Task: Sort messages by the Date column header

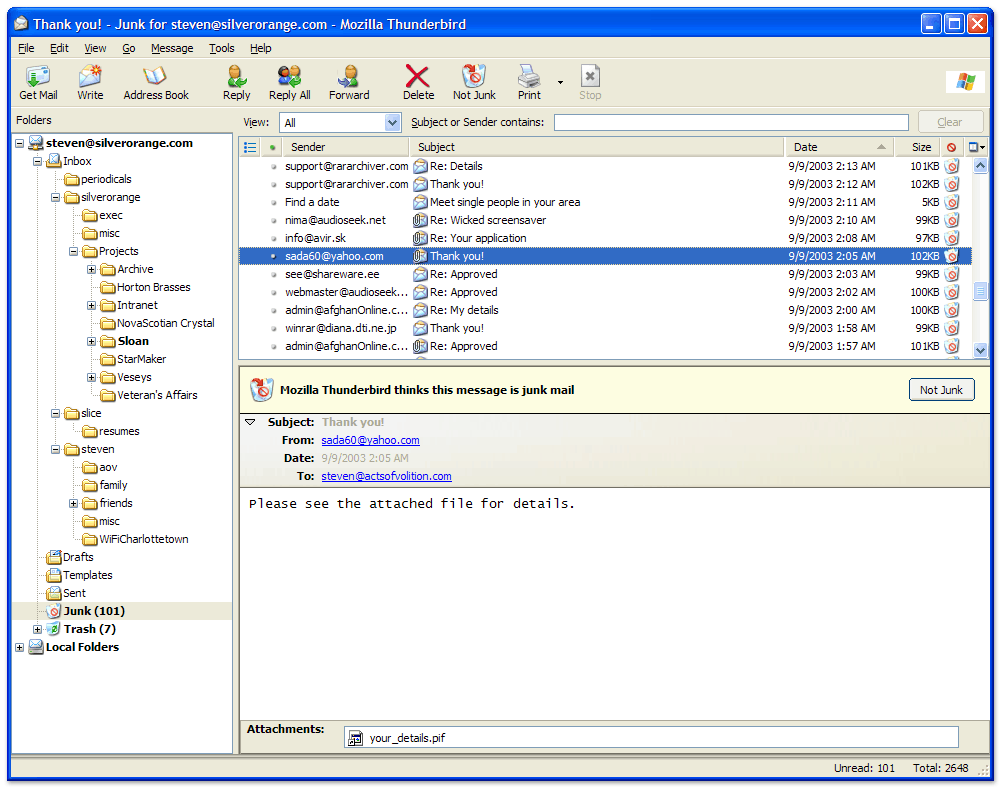Action: point(840,147)
